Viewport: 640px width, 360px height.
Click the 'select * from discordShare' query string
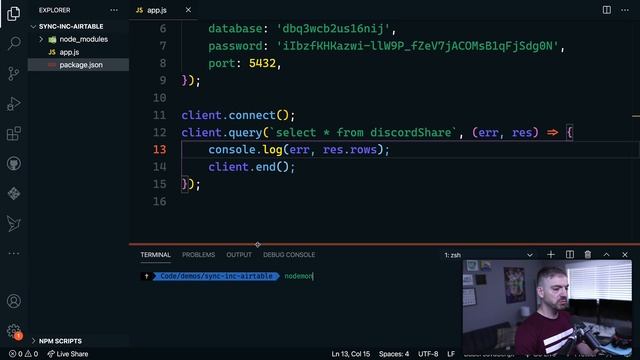[363, 133]
